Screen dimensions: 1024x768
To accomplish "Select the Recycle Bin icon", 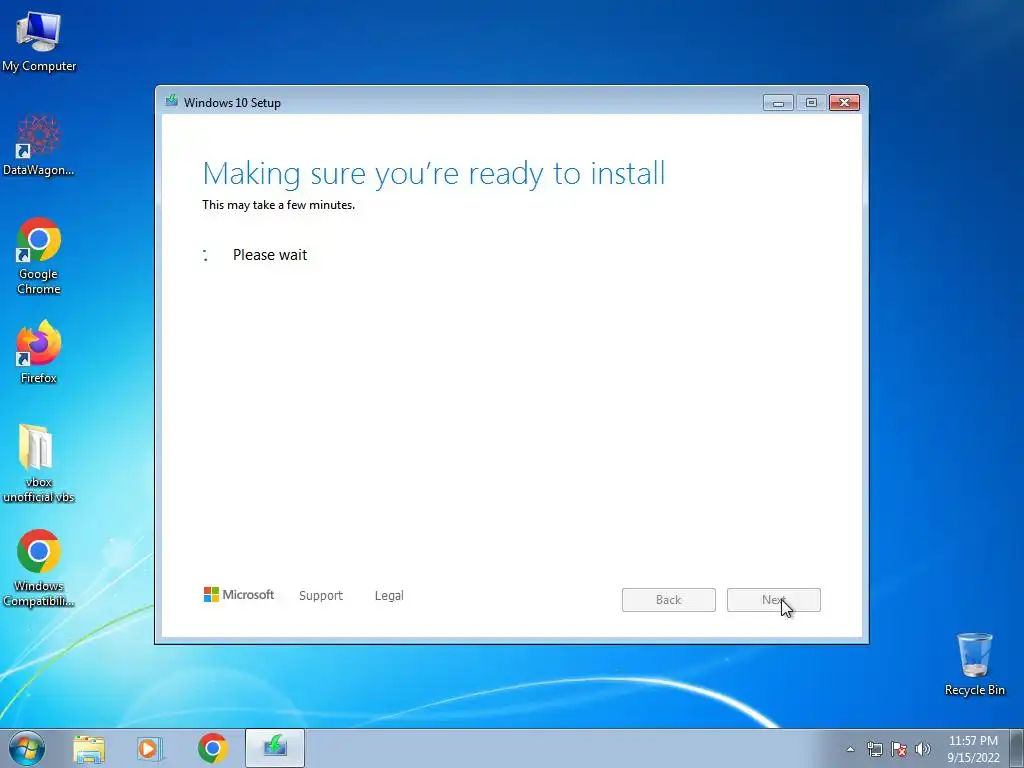I will pos(974,664).
